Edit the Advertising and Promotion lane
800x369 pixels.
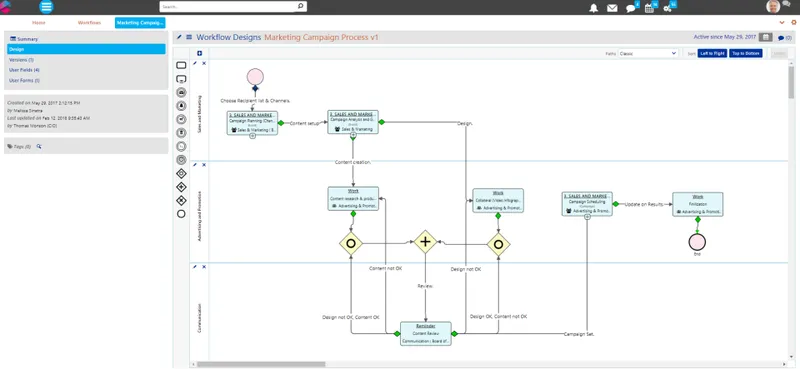point(194,165)
